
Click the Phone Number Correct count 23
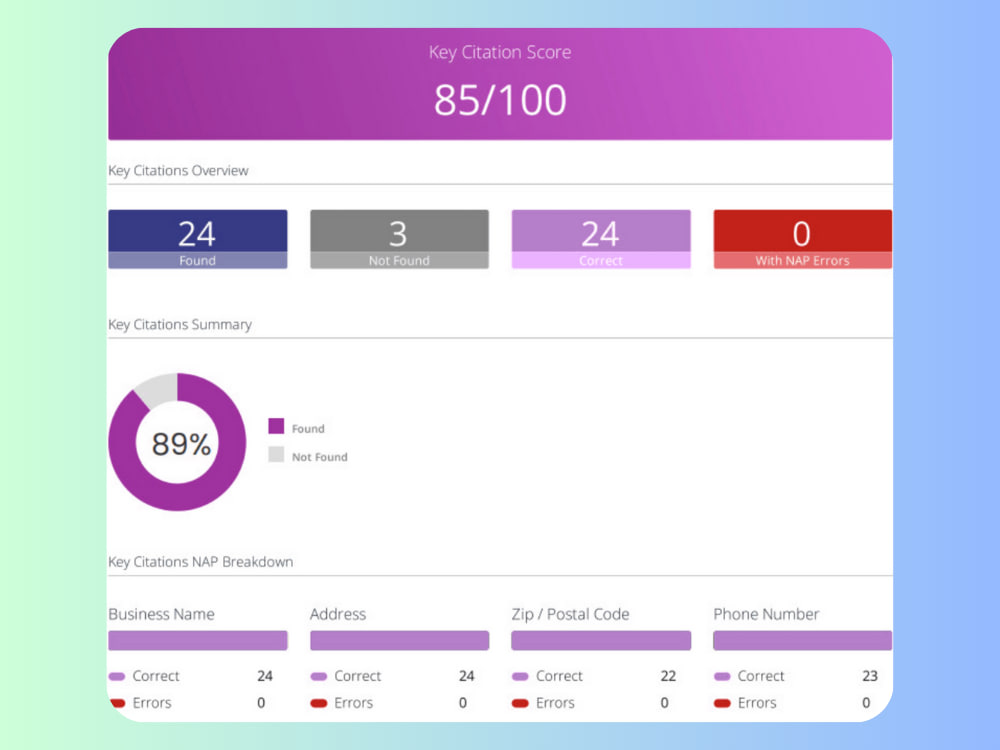pyautogui.click(x=870, y=676)
